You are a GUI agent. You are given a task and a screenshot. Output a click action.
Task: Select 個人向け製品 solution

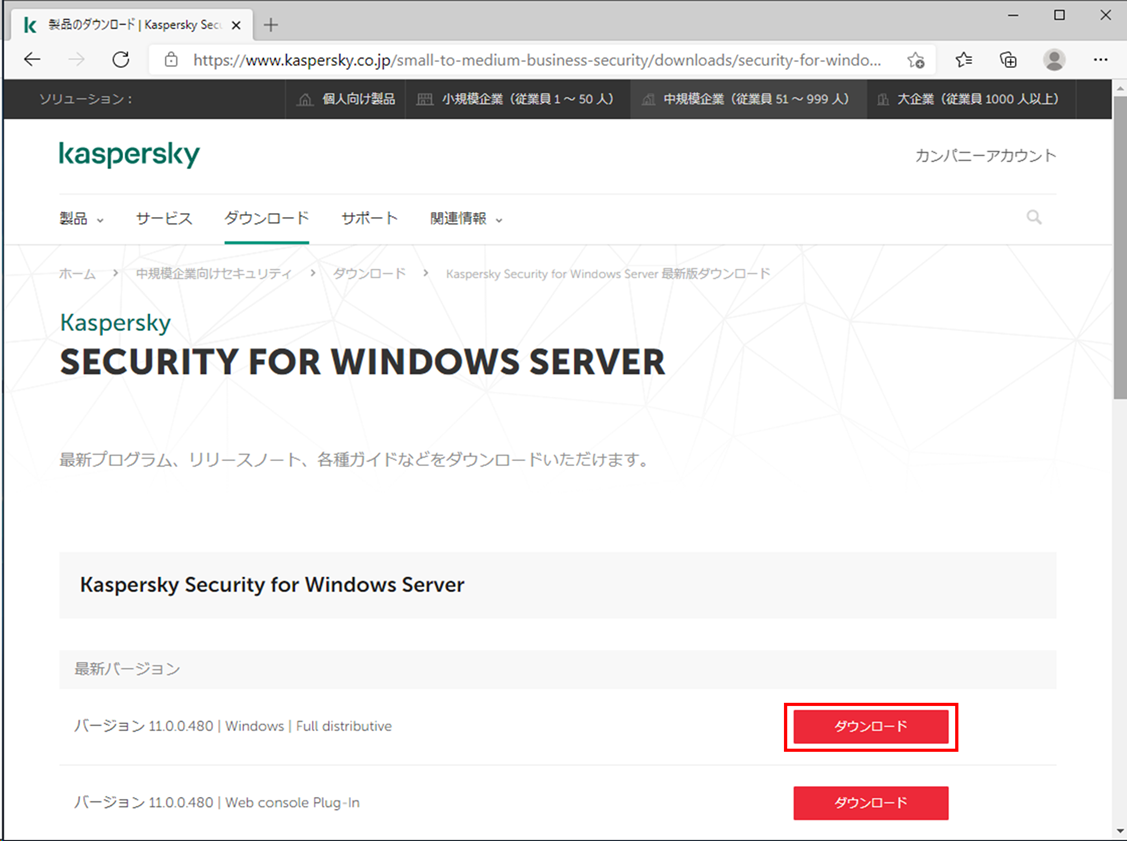(x=347, y=99)
